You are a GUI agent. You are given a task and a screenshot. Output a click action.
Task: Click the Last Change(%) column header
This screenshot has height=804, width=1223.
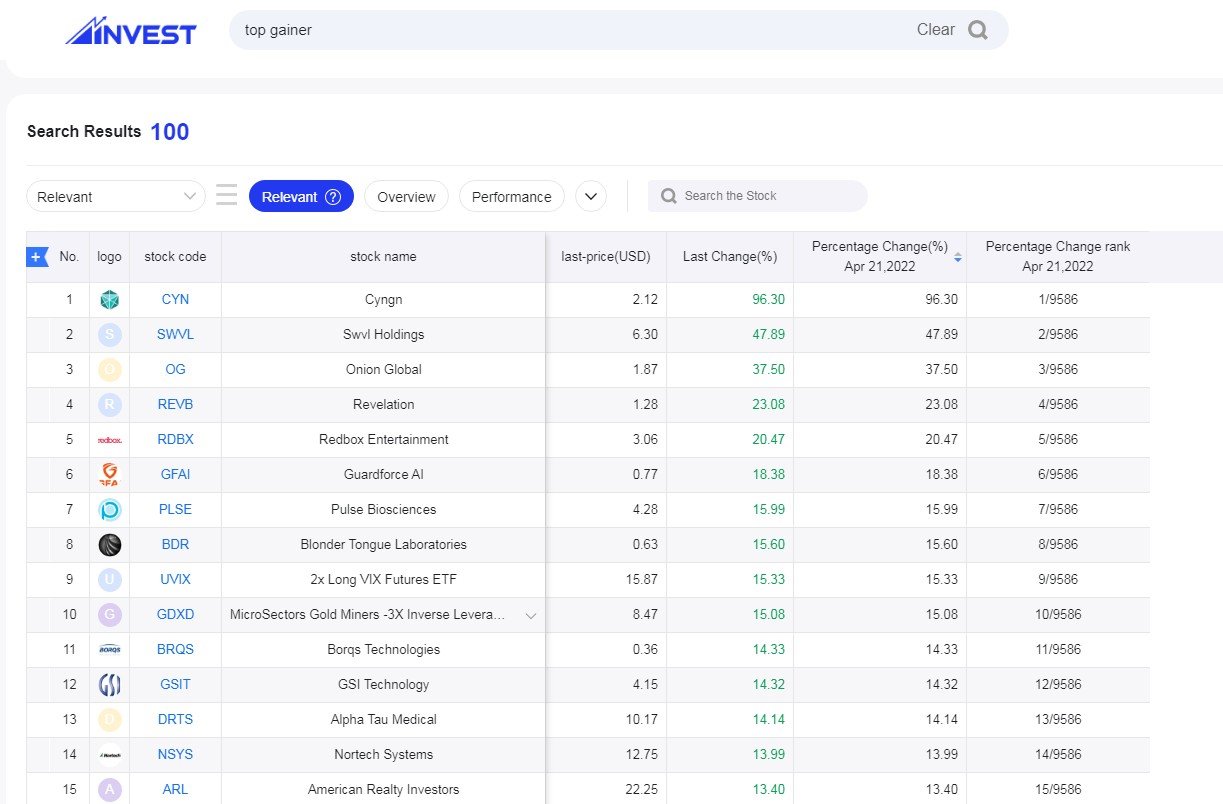point(730,257)
